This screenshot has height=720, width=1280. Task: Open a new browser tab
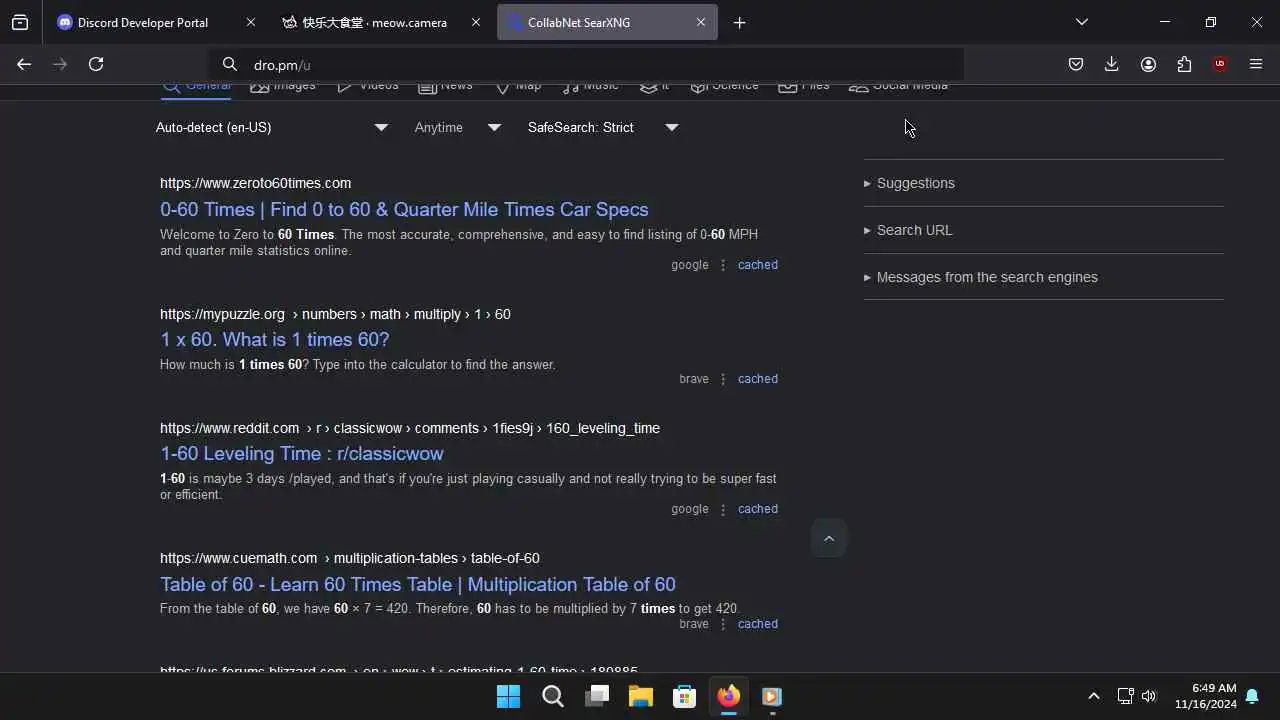(x=739, y=22)
